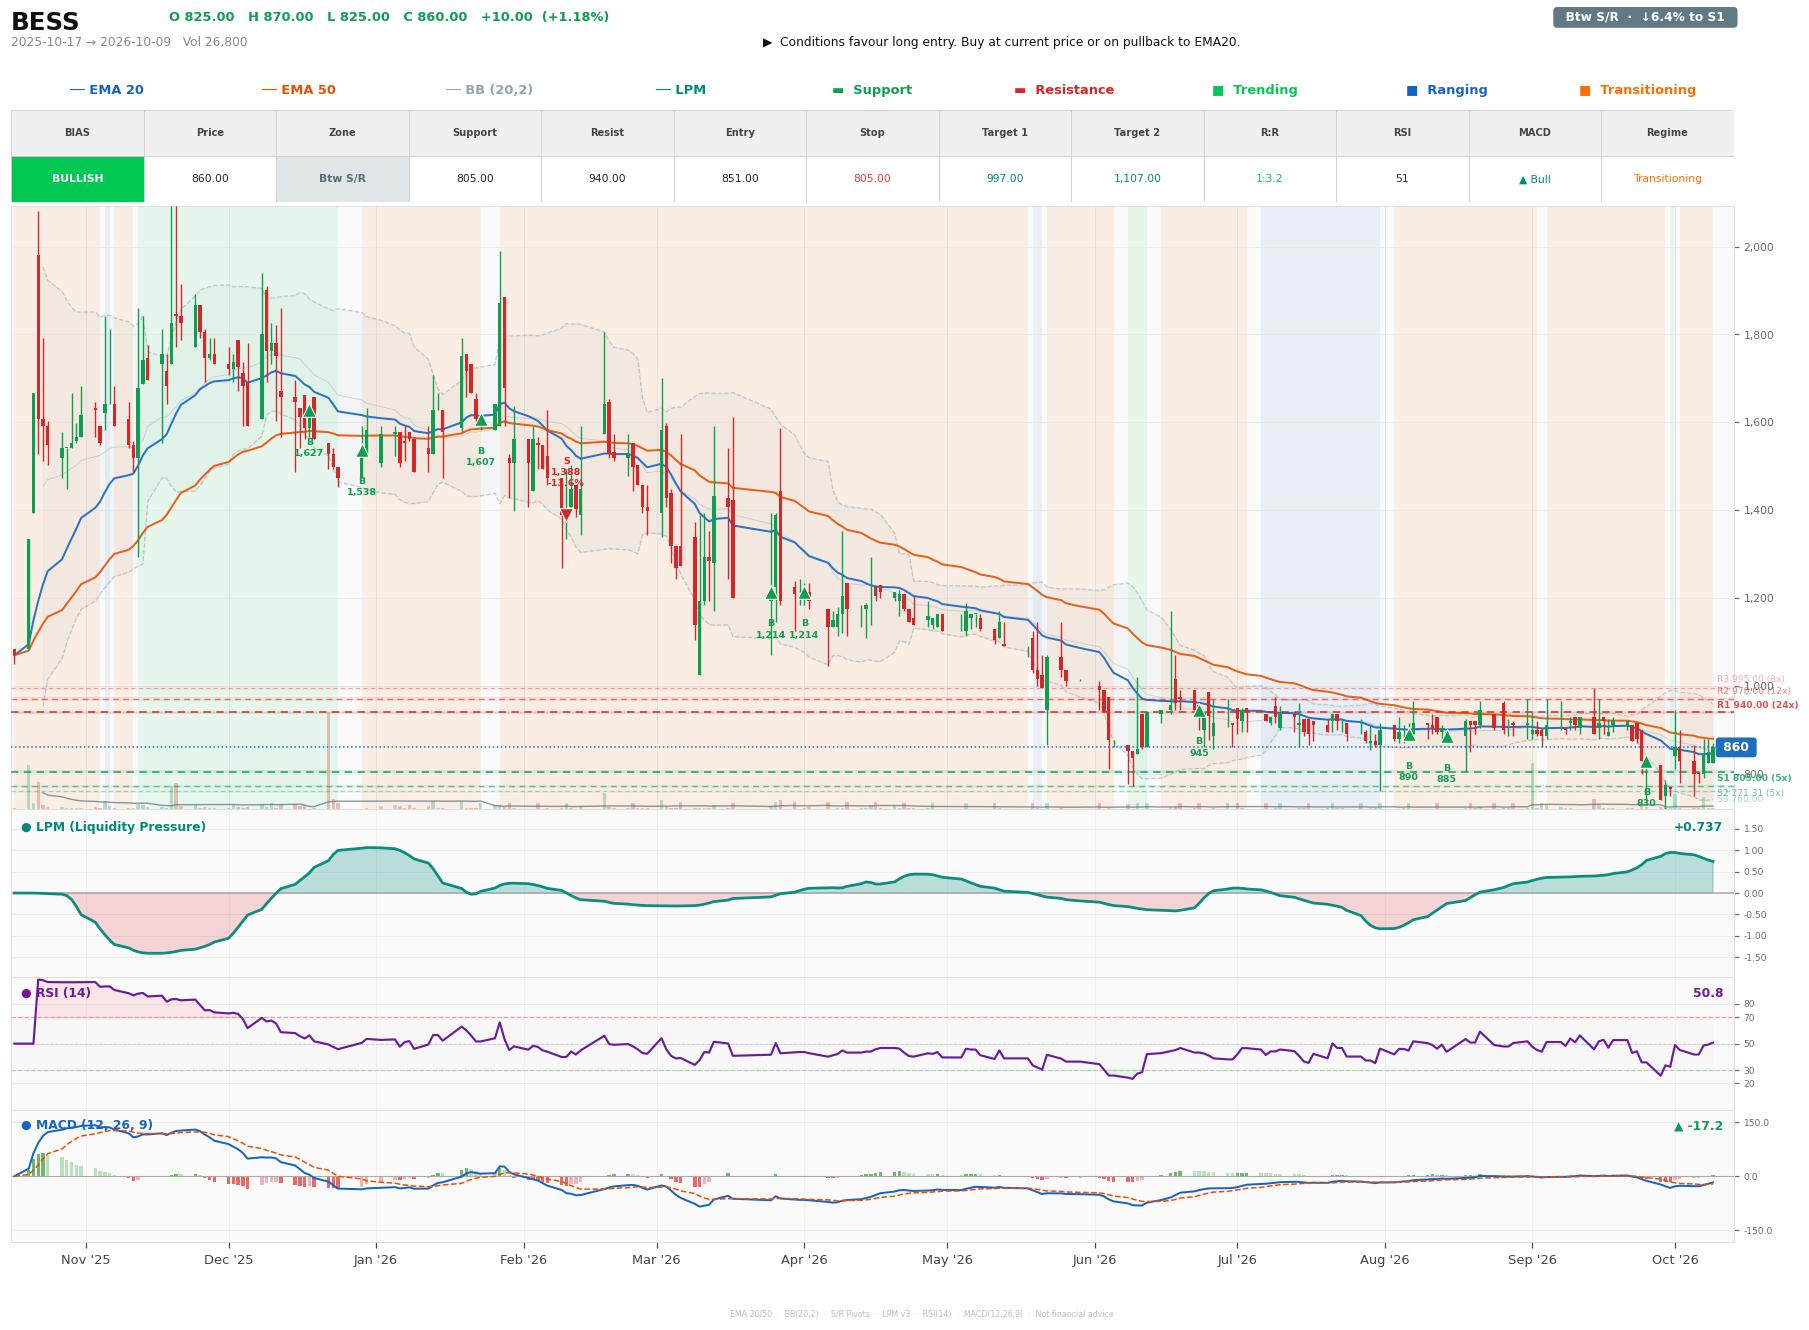Click the EMA 20 legend entry
1809x1330 pixels.
pyautogui.click(x=106, y=90)
